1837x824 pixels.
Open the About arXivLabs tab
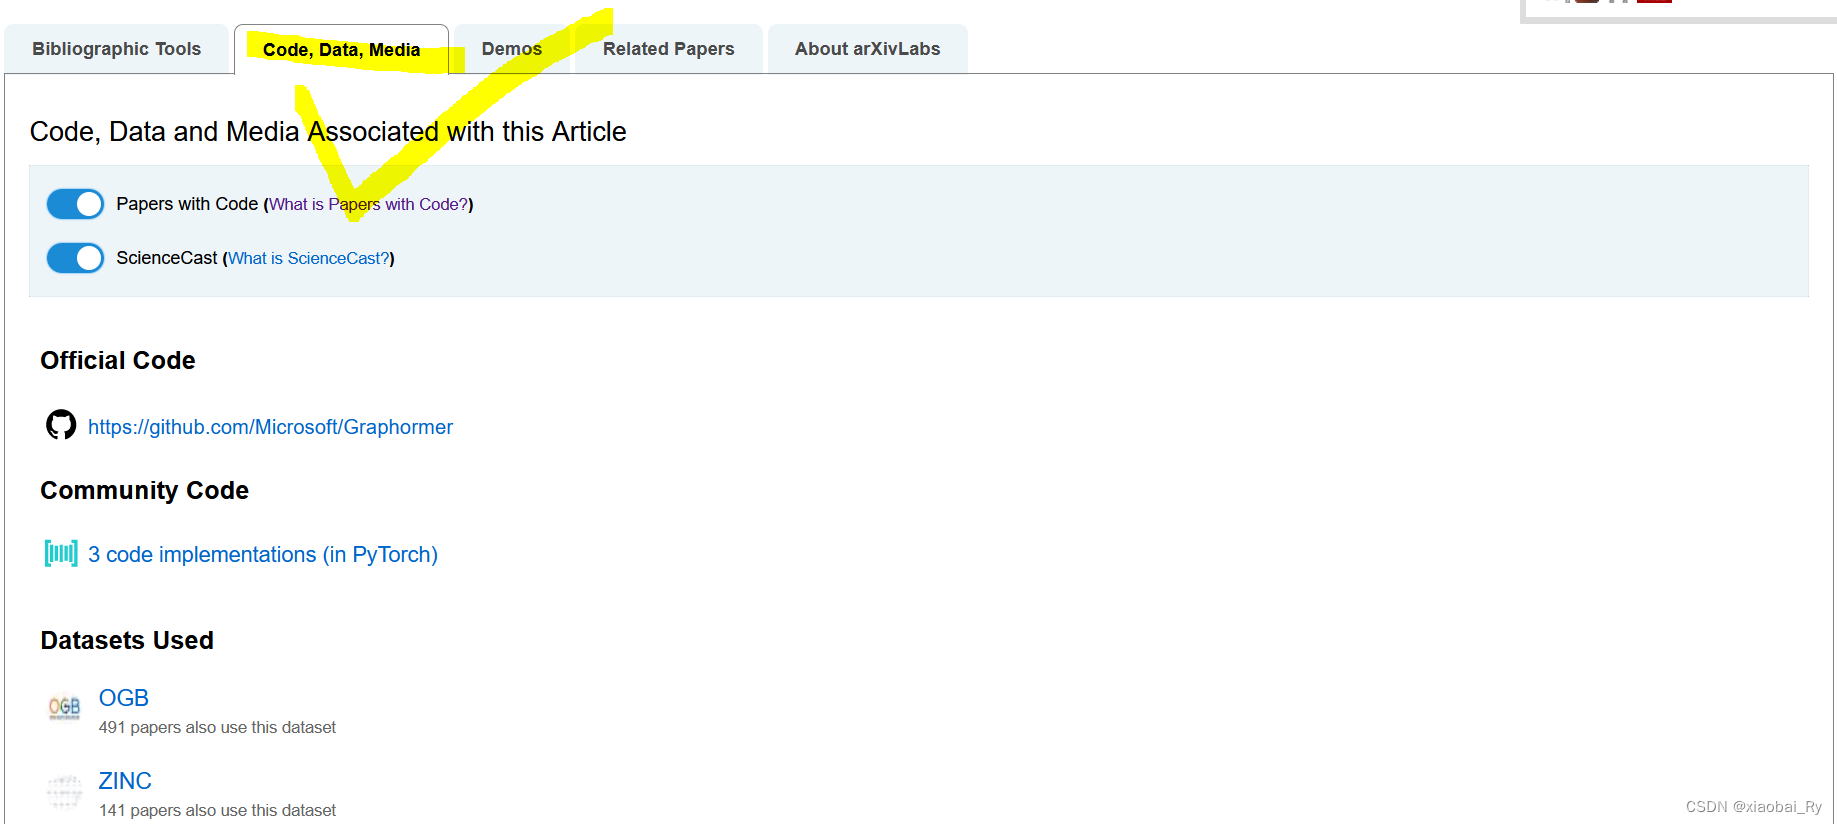[868, 49]
